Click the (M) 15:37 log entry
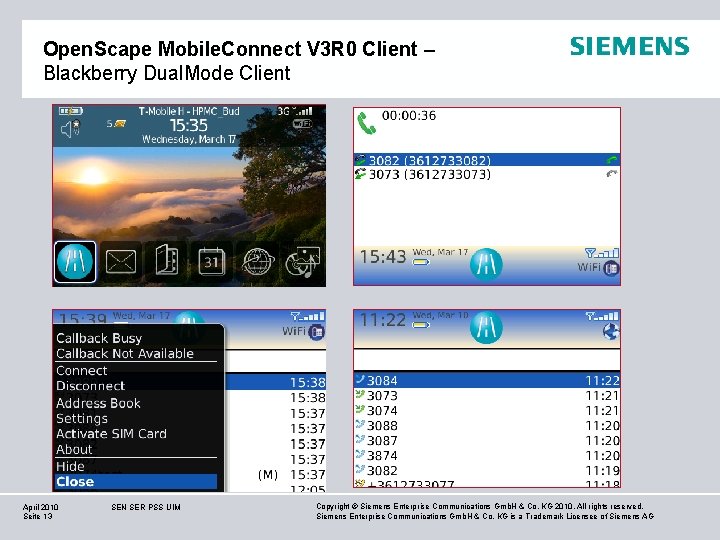This screenshot has width=720, height=540. point(276,474)
